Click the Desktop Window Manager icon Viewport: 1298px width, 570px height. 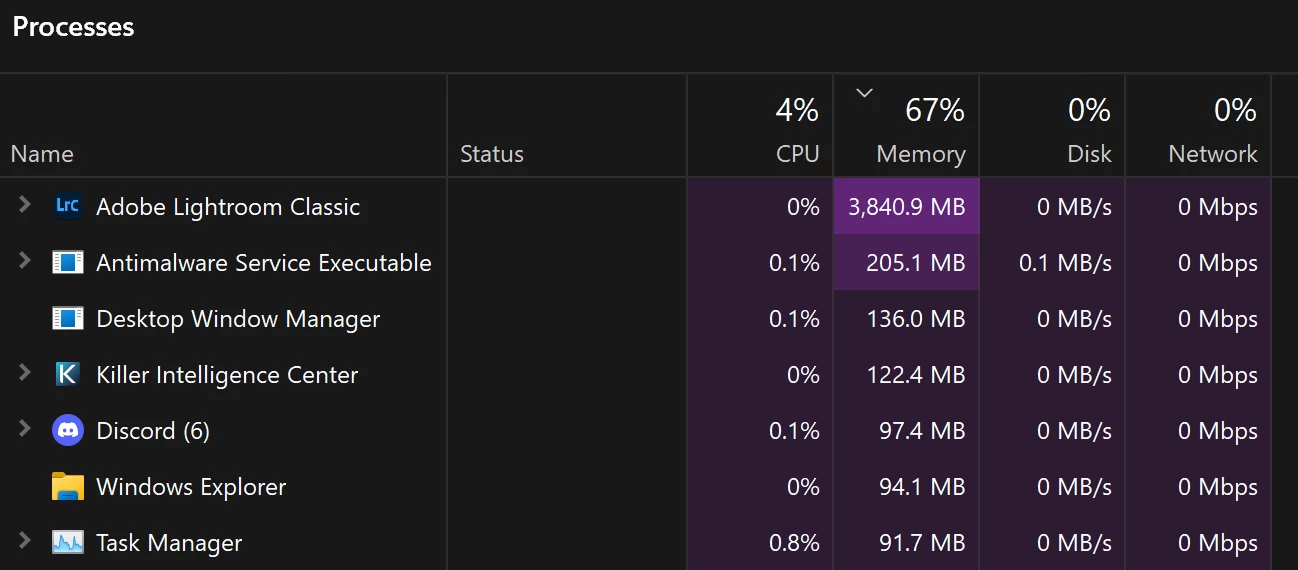click(x=67, y=319)
